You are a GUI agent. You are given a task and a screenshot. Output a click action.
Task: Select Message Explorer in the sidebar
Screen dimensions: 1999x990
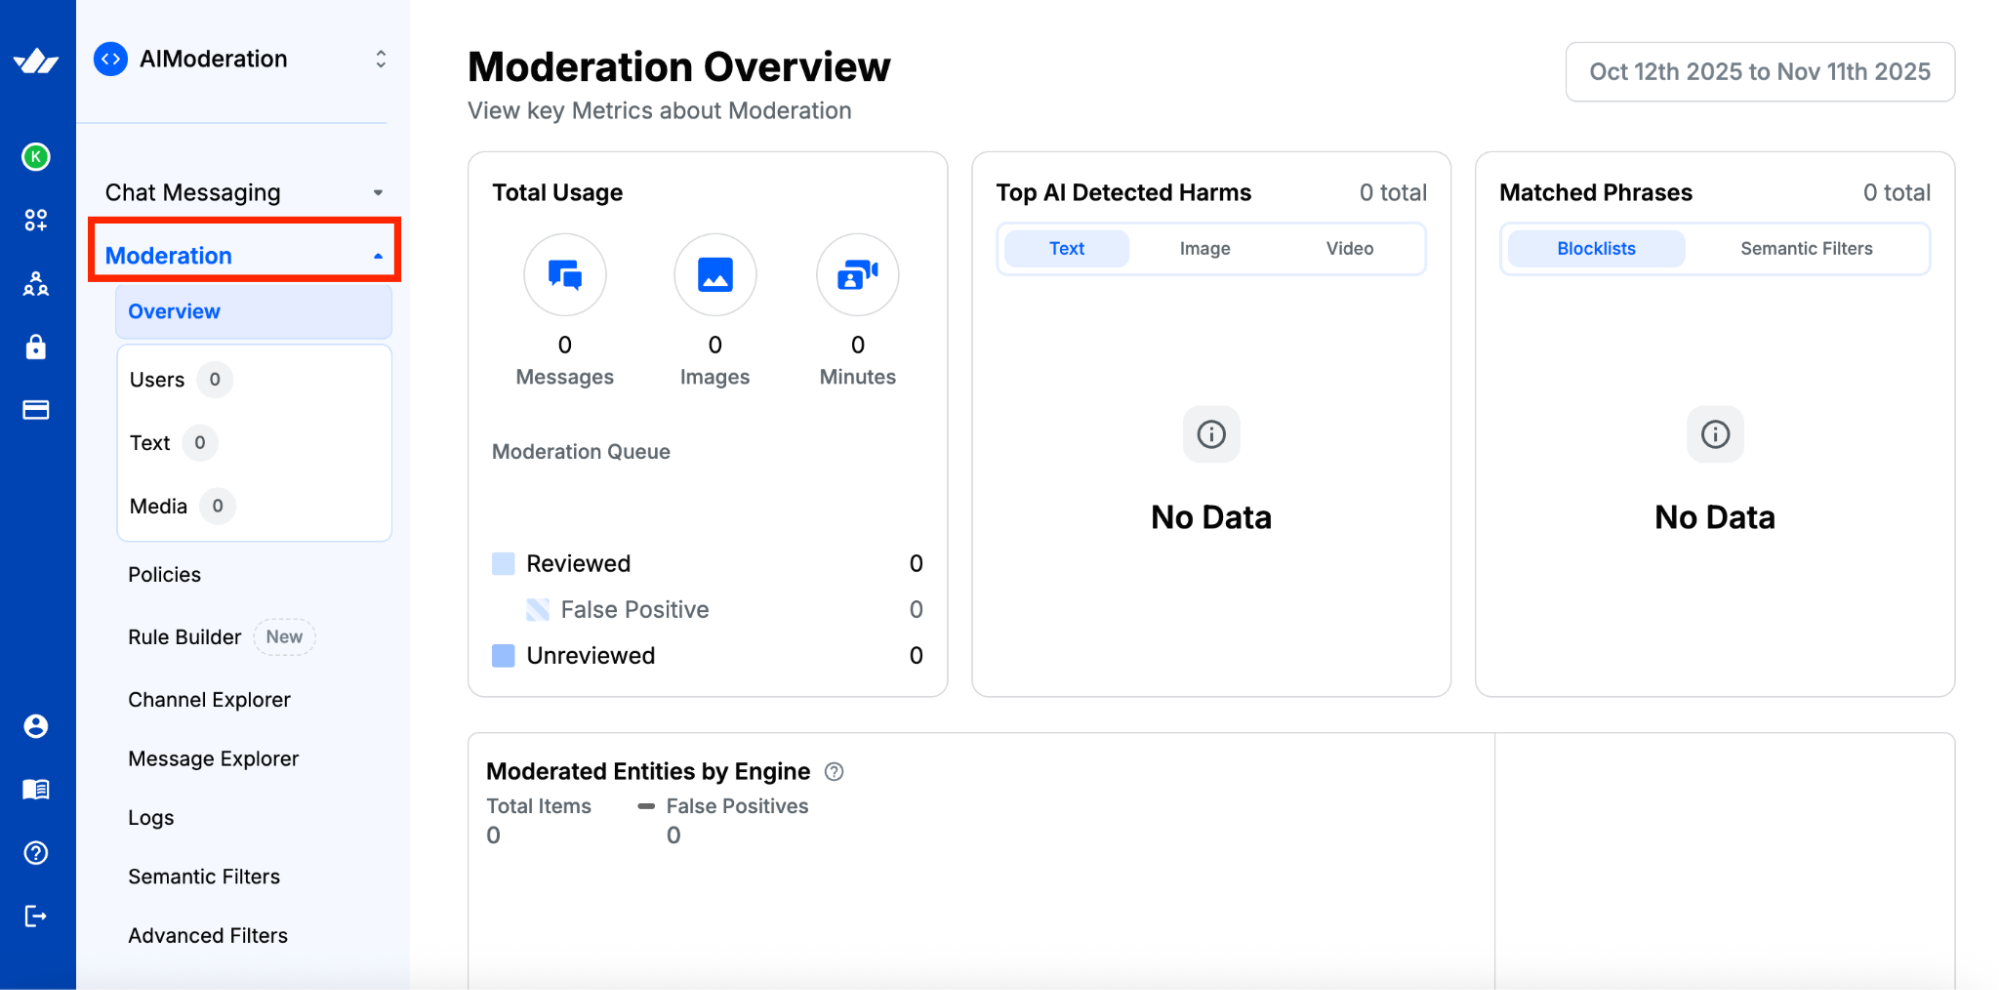click(213, 758)
